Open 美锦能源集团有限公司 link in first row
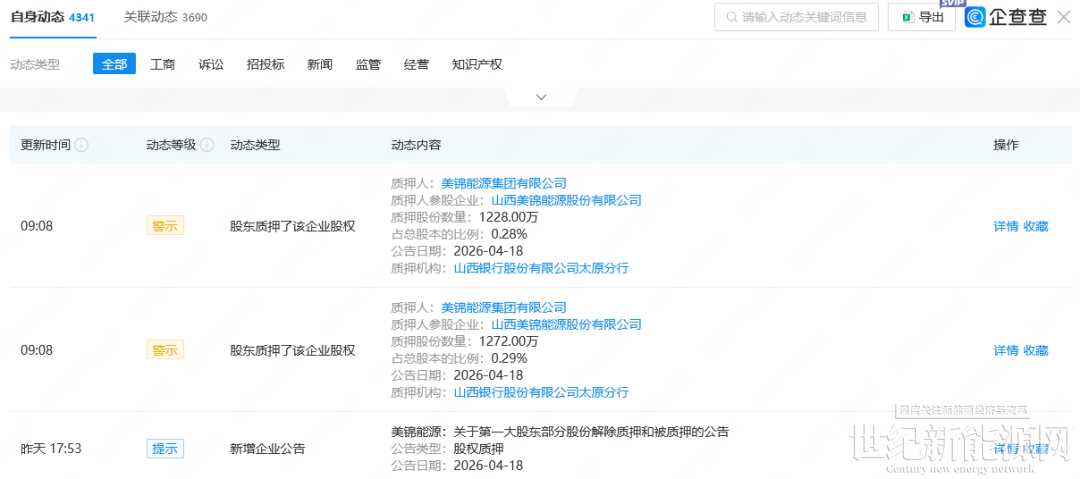 (503, 183)
